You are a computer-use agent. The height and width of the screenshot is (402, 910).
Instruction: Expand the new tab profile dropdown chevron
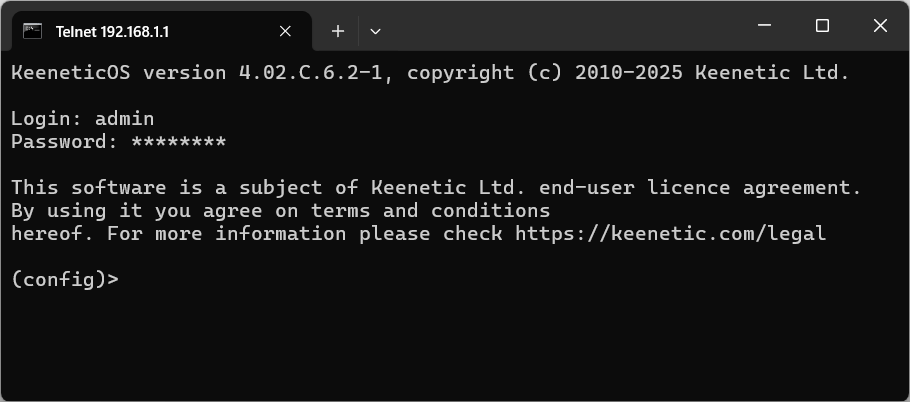click(375, 31)
